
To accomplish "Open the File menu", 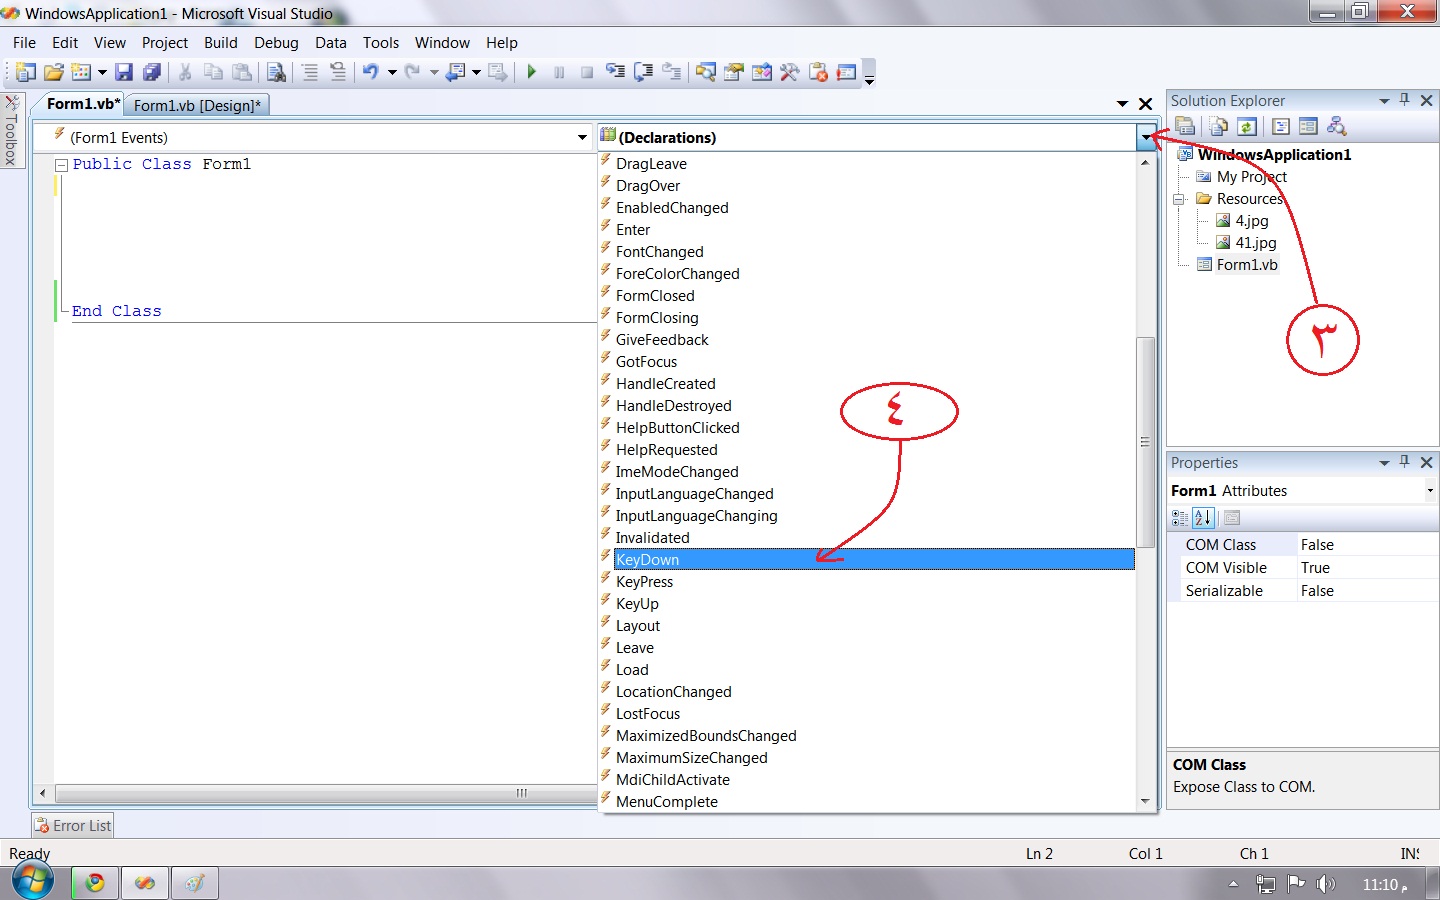I will [x=24, y=42].
